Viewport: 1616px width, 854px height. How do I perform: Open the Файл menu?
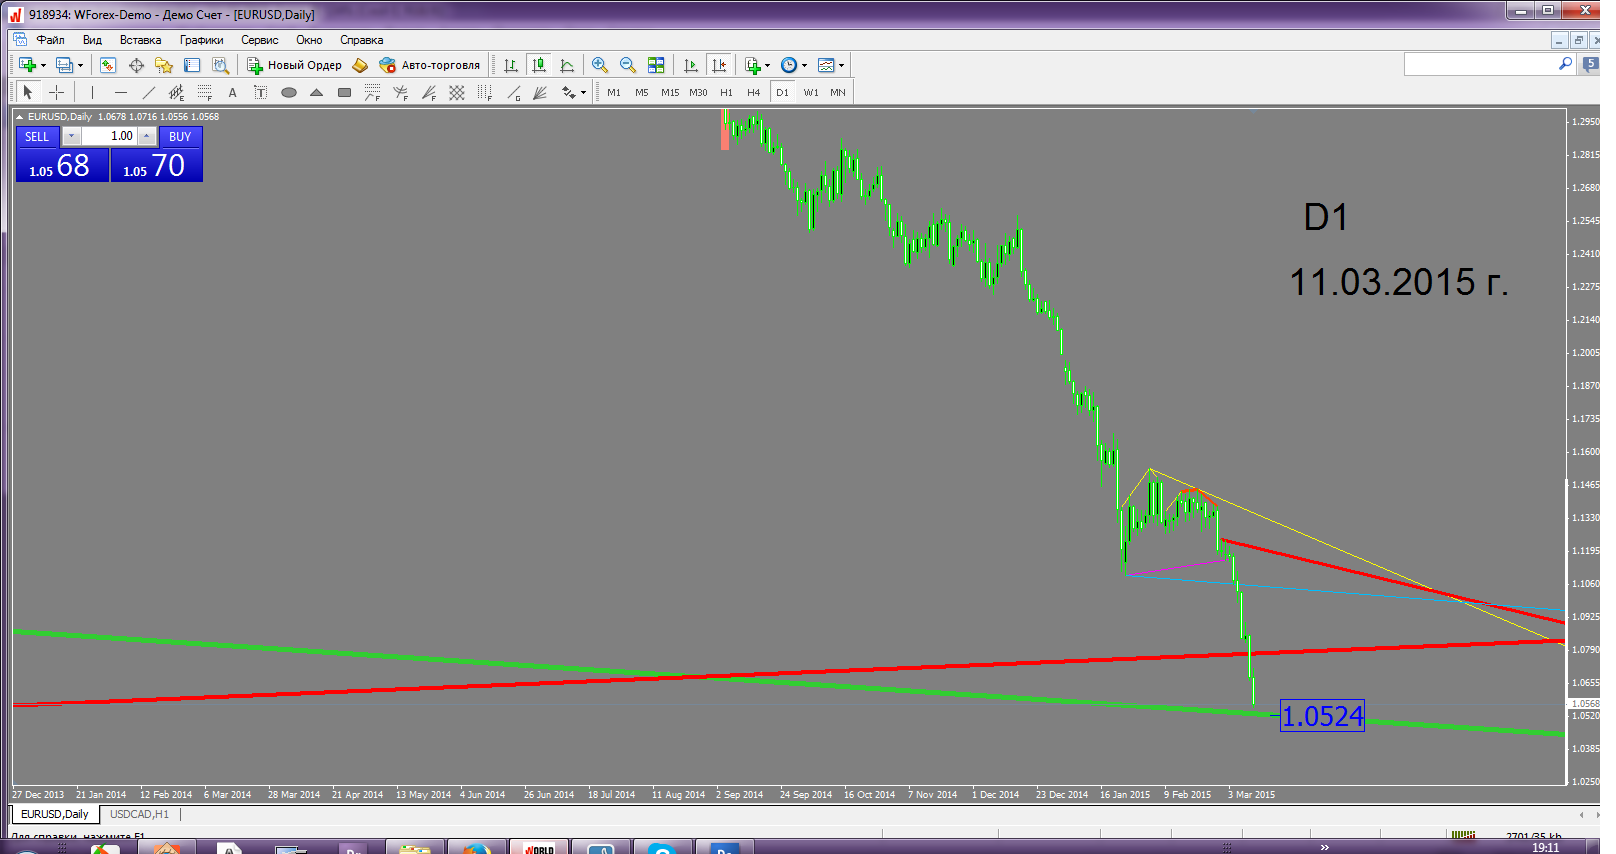[50, 40]
